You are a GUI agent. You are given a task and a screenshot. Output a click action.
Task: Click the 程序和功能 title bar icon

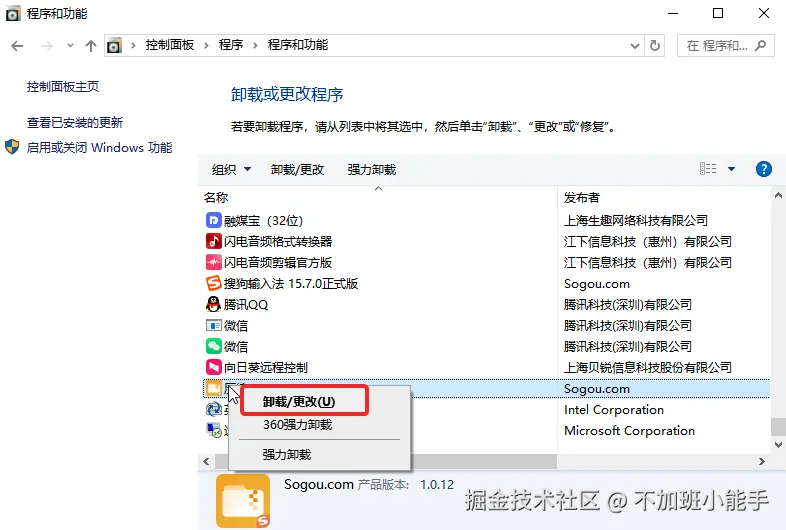[x=13, y=14]
